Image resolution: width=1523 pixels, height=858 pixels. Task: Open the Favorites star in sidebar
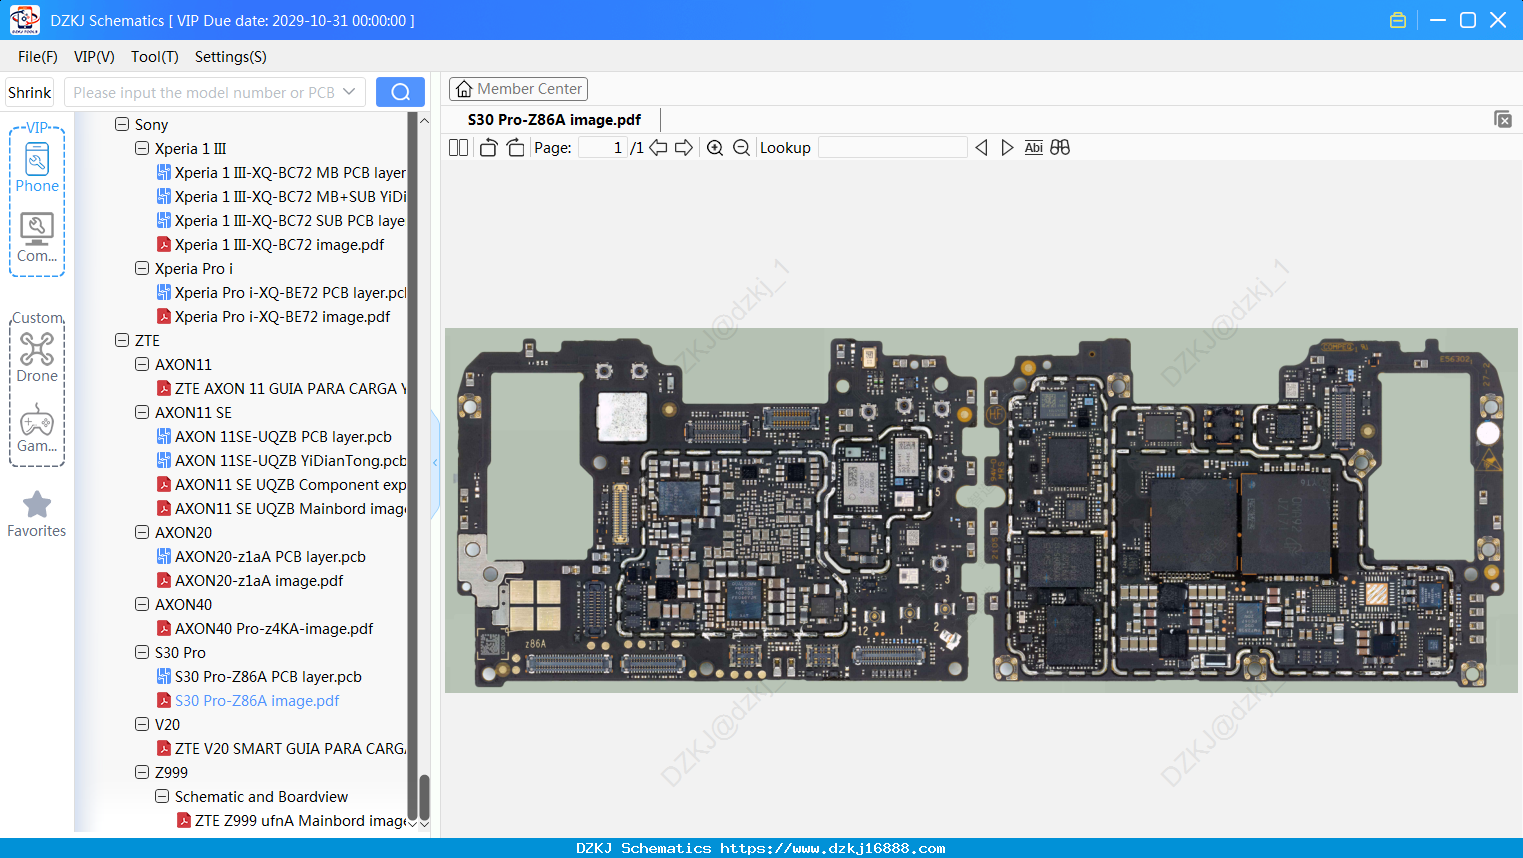[x=37, y=514]
